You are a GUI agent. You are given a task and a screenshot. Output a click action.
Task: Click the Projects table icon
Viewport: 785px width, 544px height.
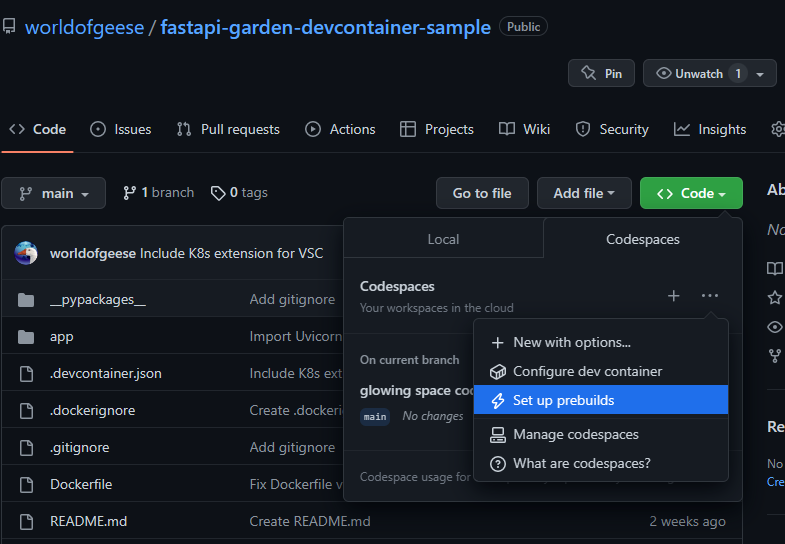(408, 129)
